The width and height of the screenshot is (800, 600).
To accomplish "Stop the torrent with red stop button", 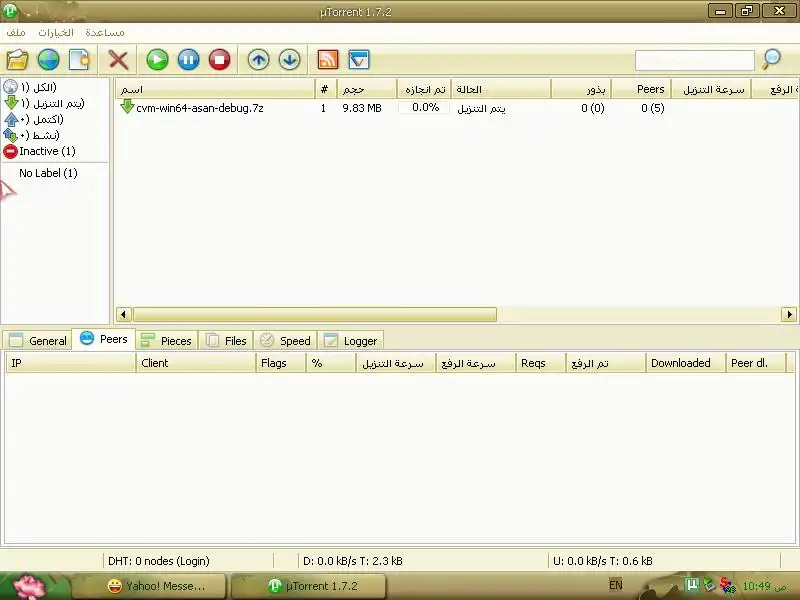I will 219,60.
